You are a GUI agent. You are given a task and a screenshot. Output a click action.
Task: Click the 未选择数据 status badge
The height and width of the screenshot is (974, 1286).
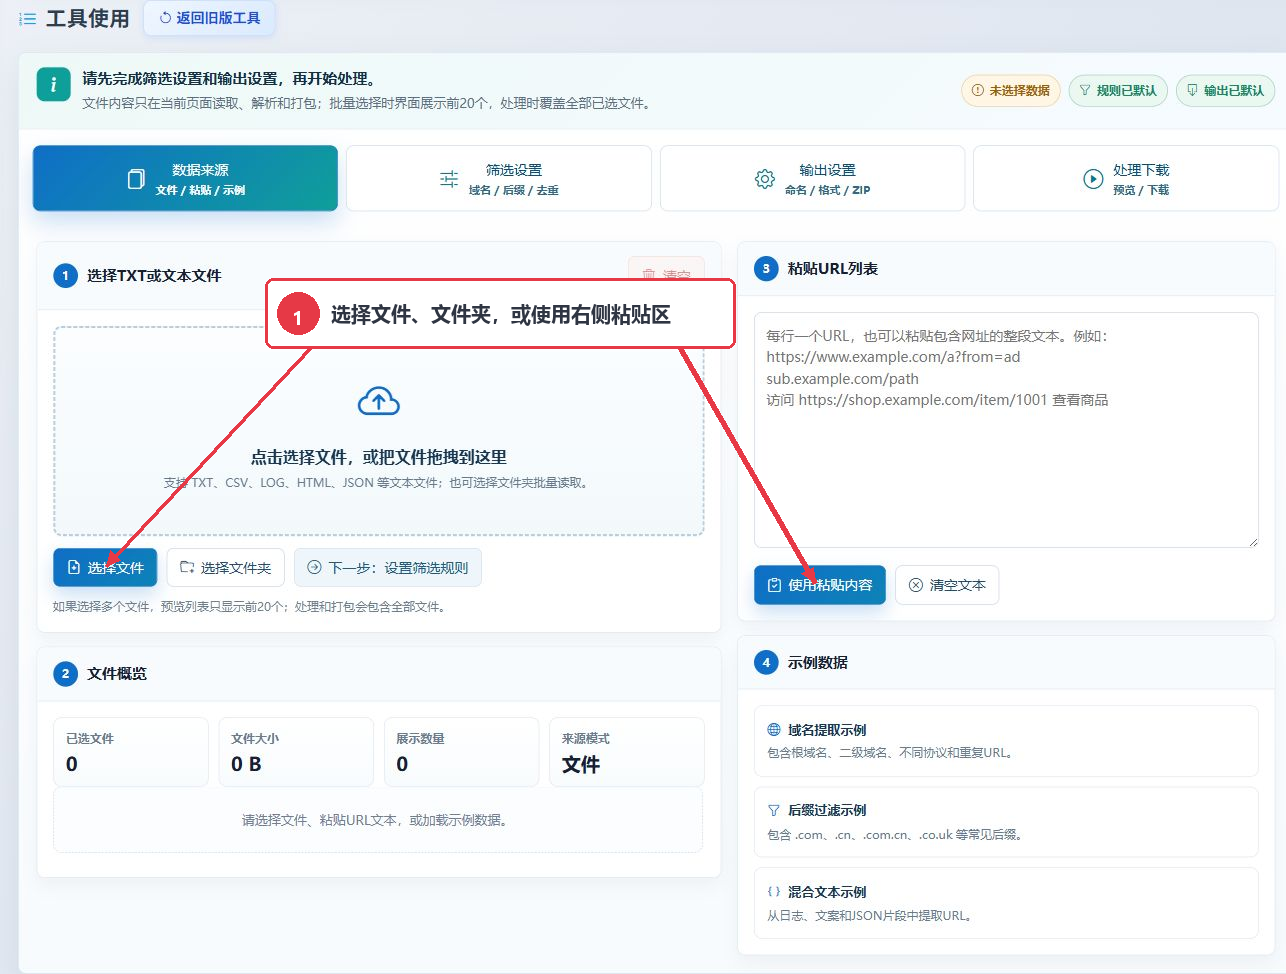tap(1010, 90)
